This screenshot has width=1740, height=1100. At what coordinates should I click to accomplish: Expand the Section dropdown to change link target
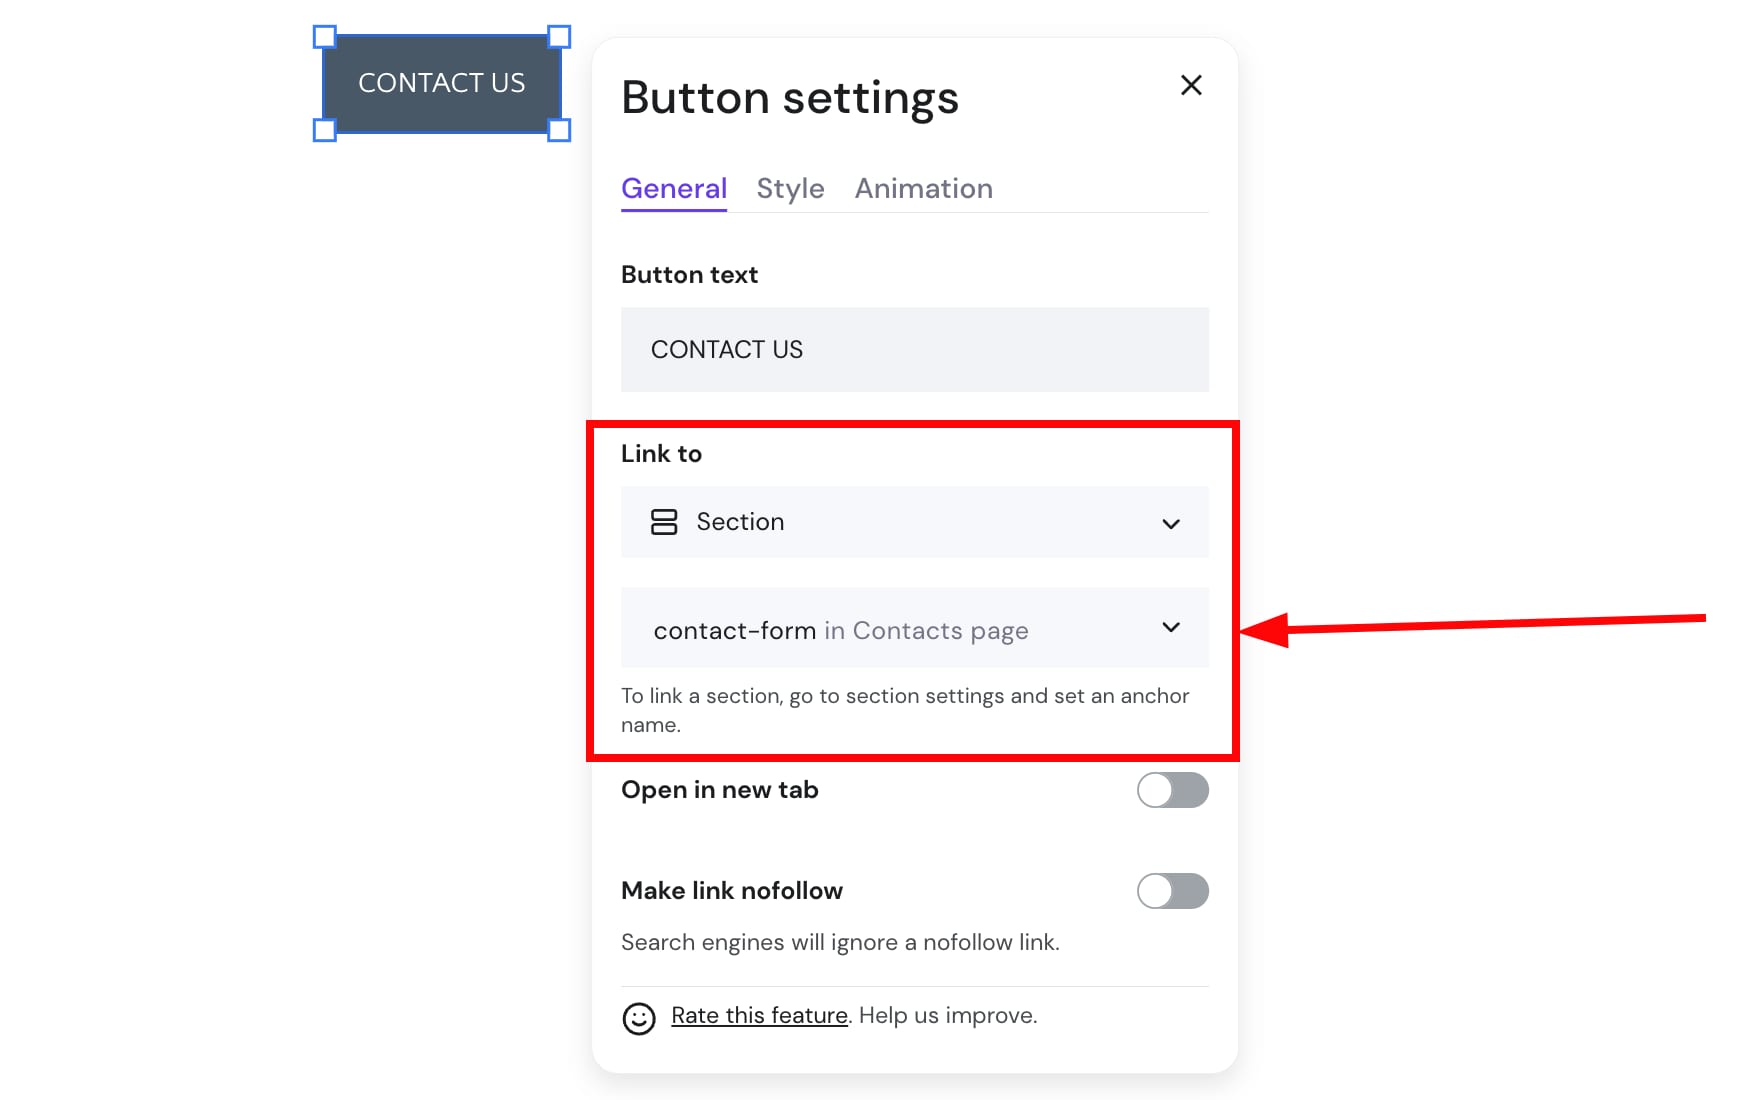914,522
